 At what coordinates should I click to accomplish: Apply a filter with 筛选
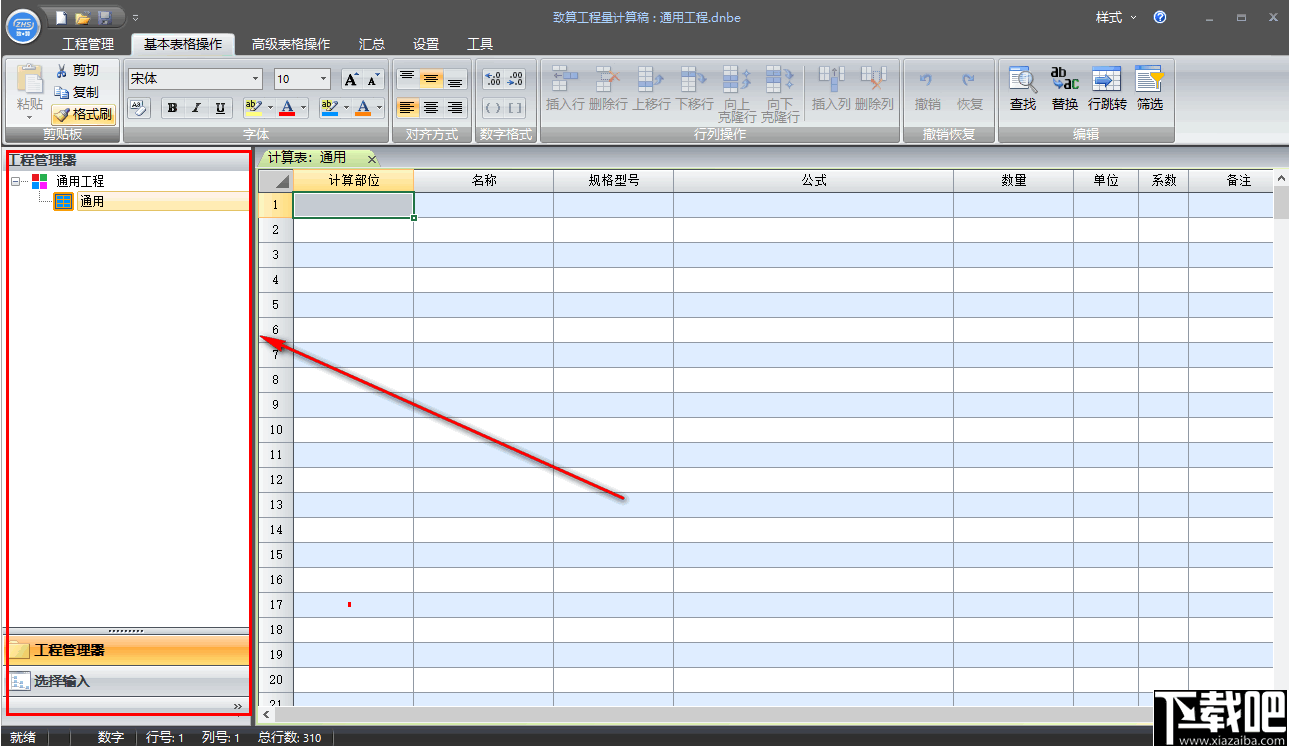point(1150,89)
